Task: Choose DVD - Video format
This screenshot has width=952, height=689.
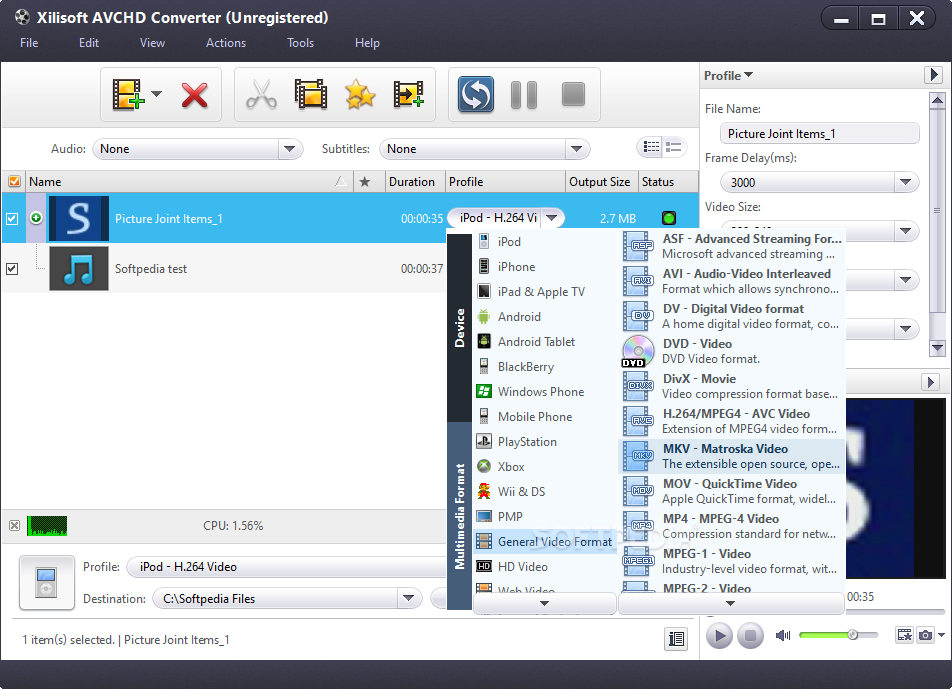Action: pyautogui.click(x=732, y=351)
